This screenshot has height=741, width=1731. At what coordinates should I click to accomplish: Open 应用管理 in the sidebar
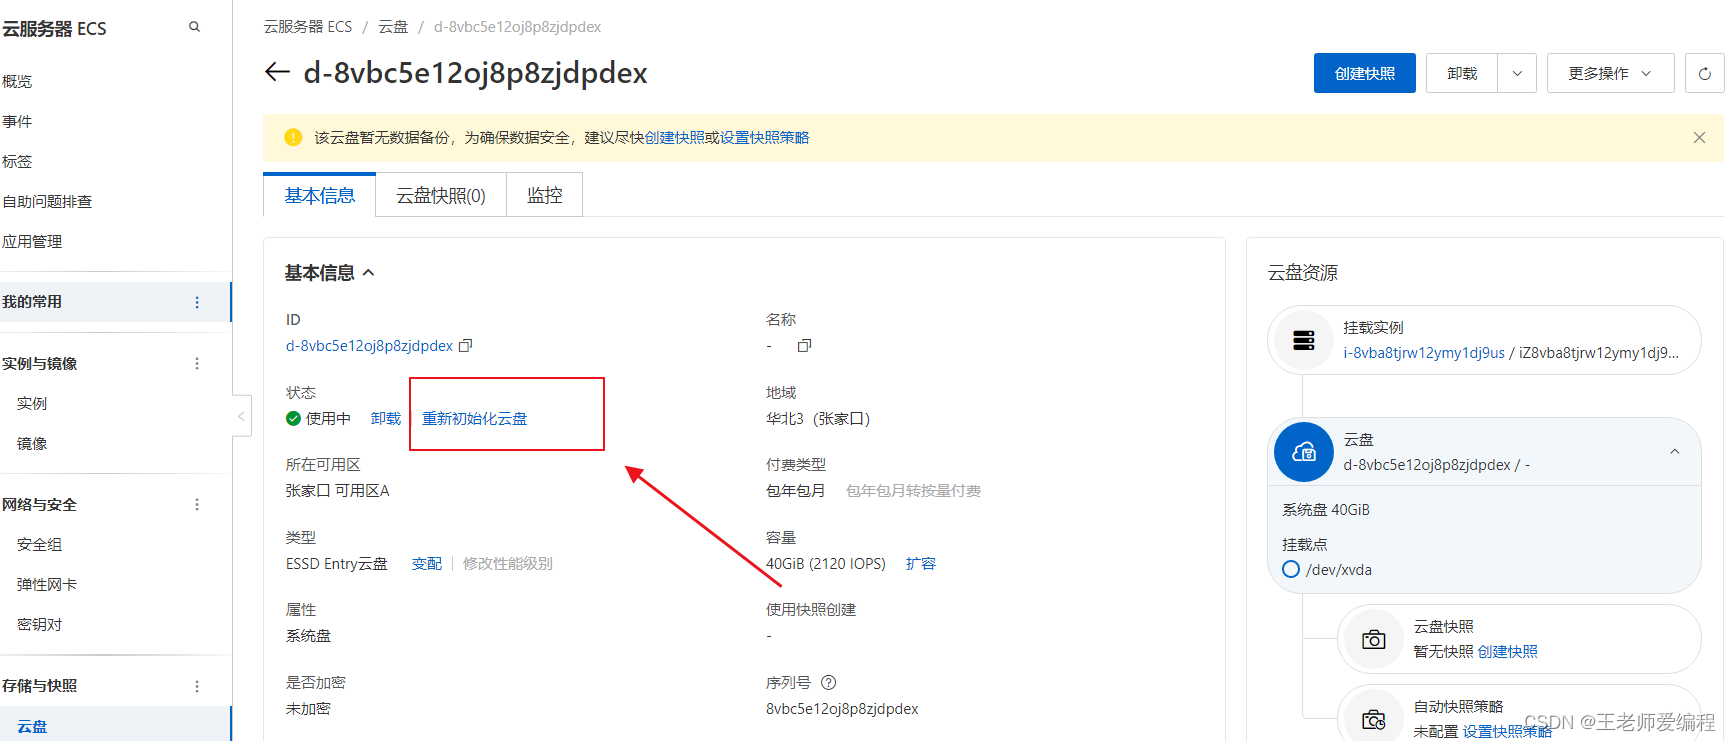(x=32, y=242)
